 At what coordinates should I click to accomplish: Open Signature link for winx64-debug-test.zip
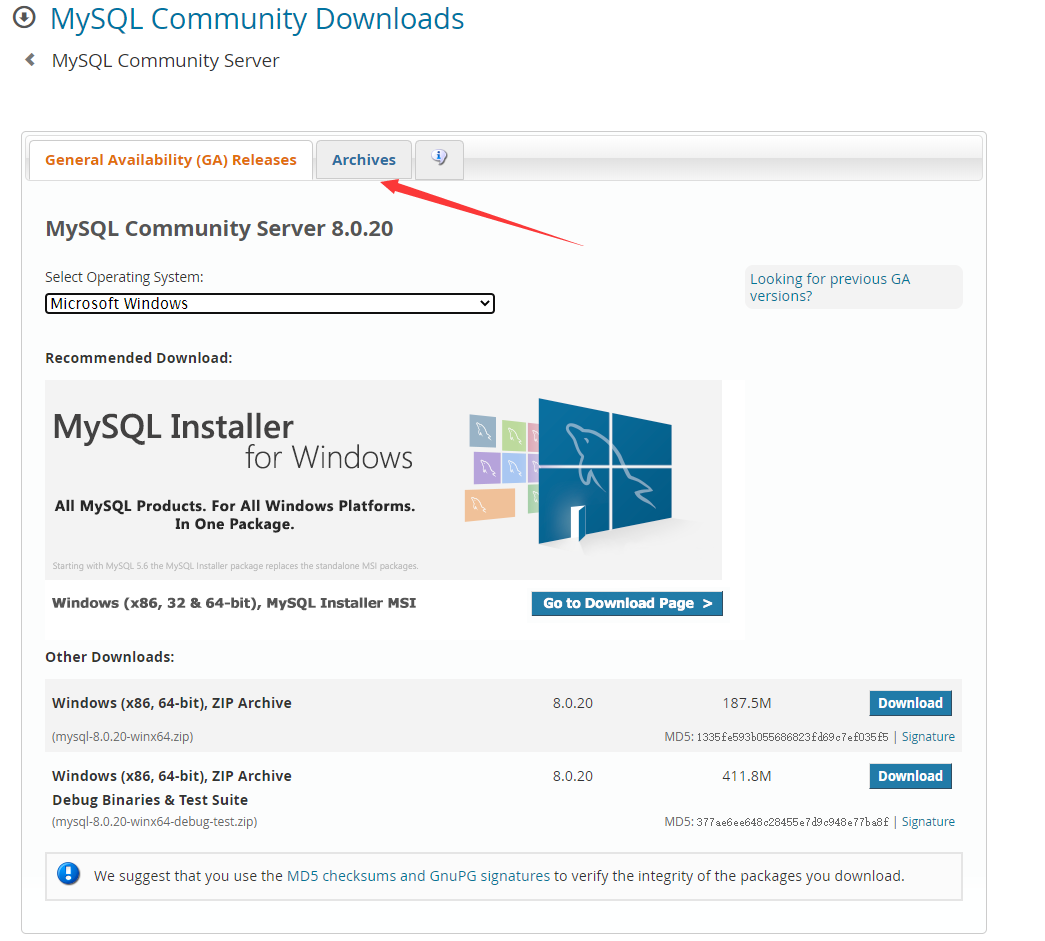[x=928, y=822]
